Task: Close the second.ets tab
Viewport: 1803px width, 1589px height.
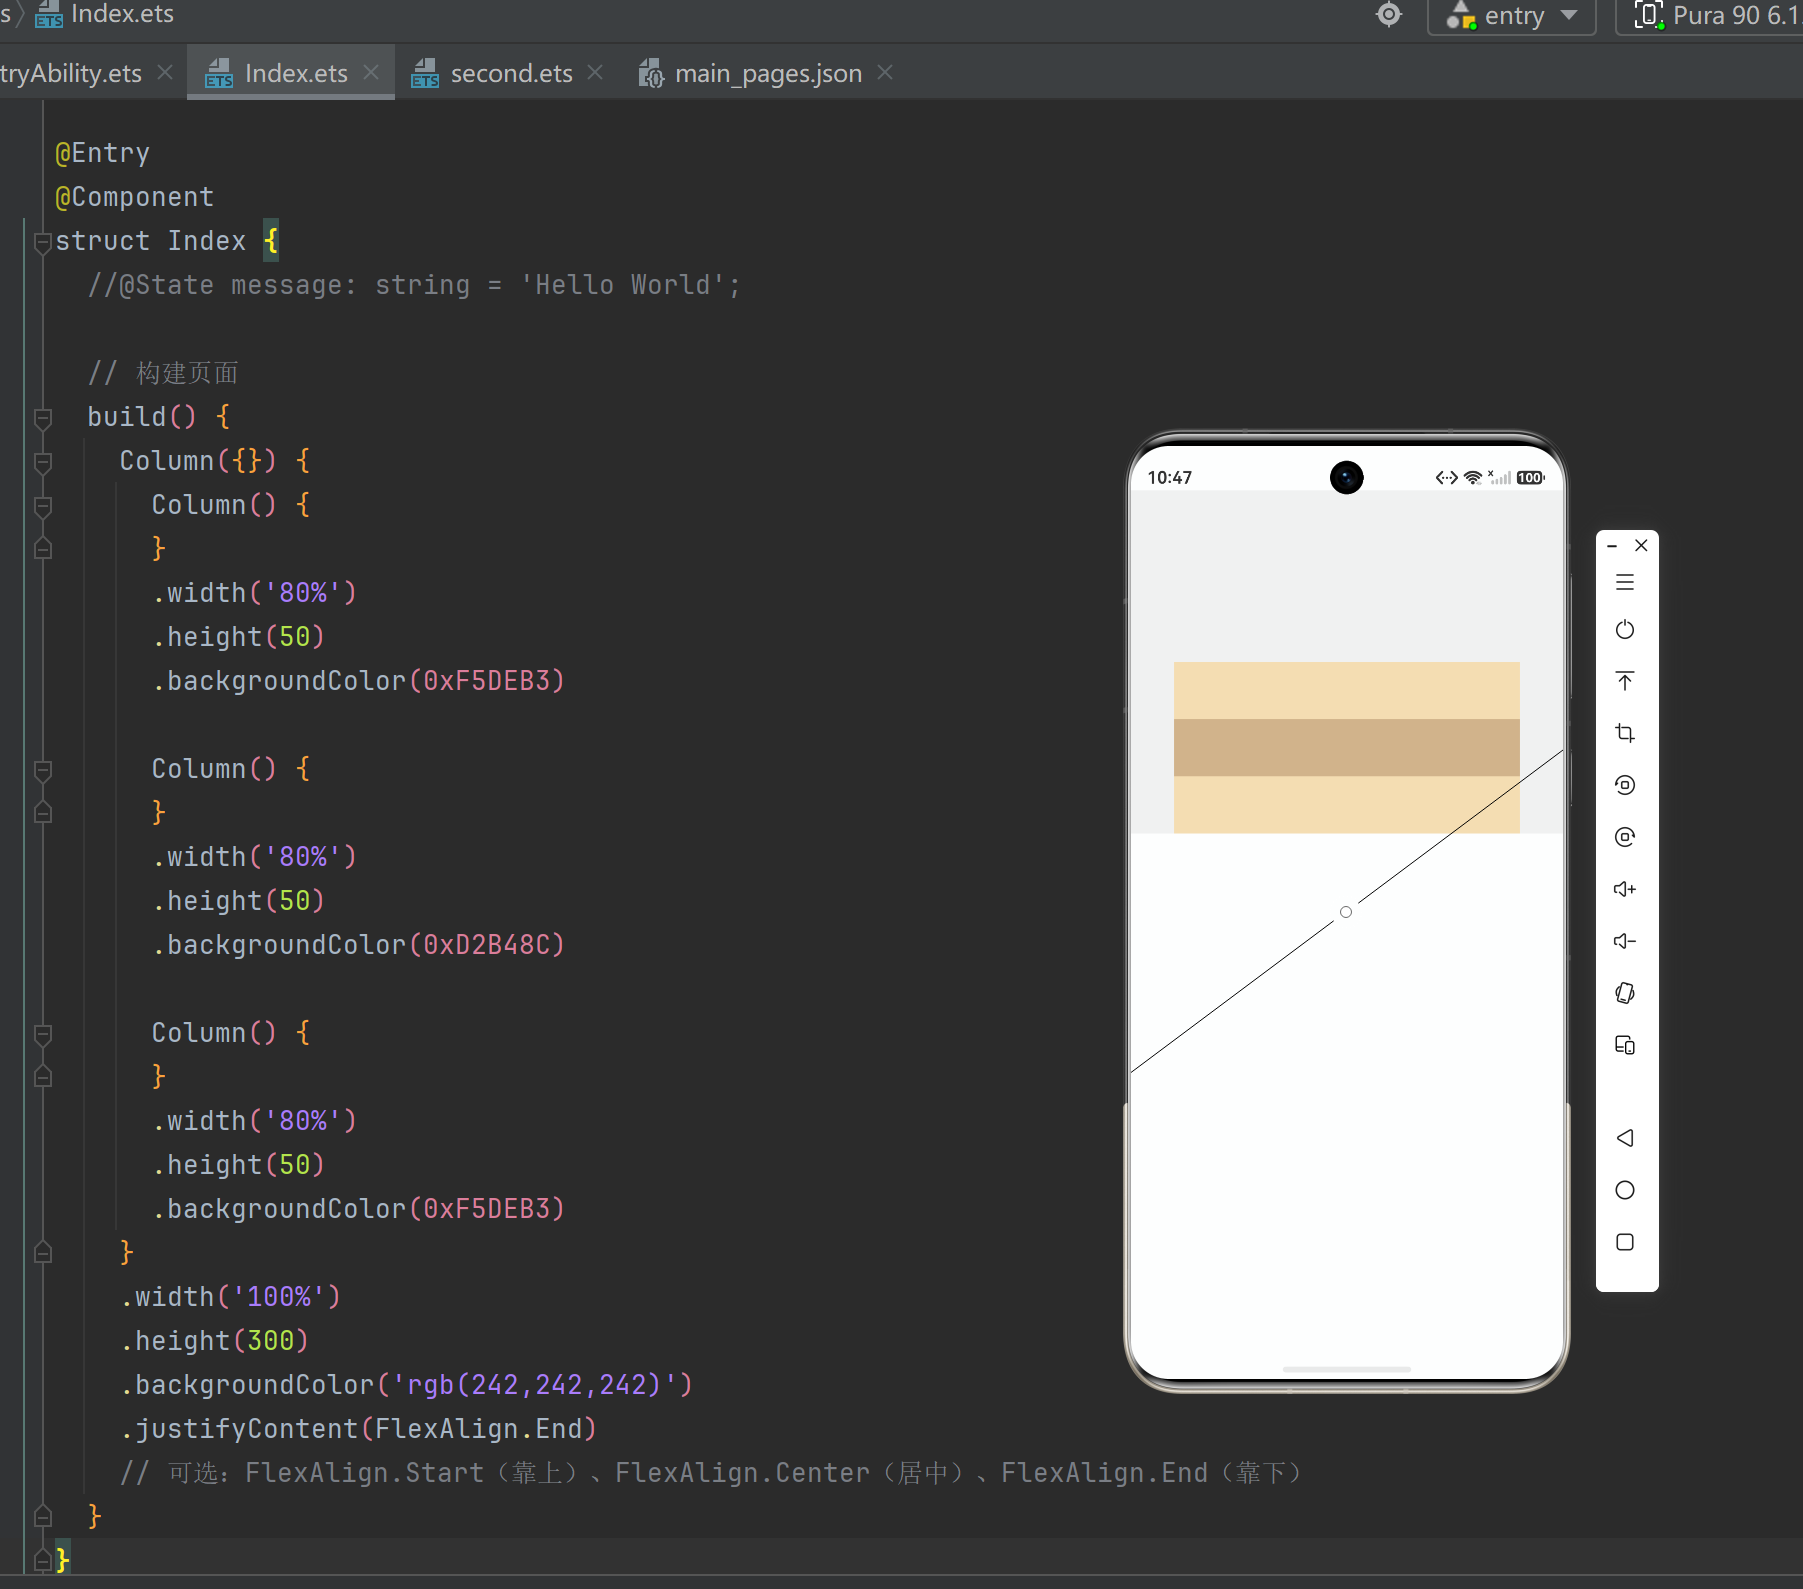Action: [595, 73]
